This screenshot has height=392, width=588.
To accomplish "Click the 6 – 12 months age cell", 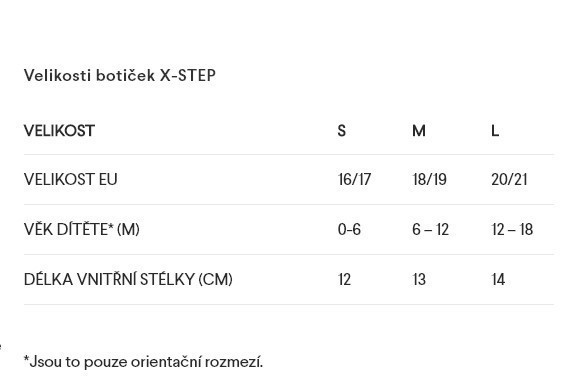I will click(x=430, y=229).
